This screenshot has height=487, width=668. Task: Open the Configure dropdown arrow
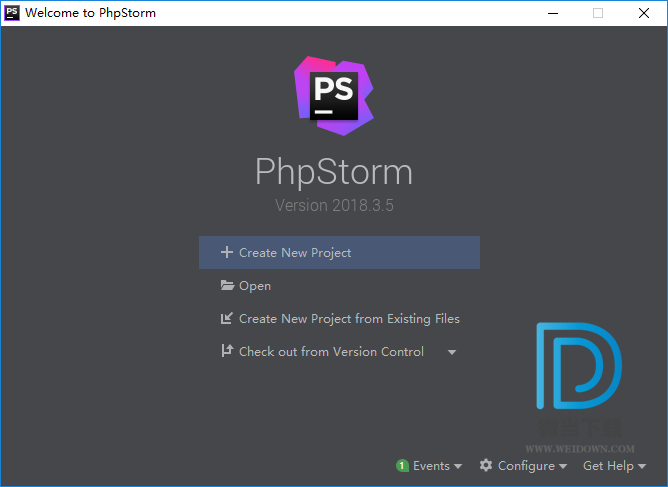coord(563,467)
